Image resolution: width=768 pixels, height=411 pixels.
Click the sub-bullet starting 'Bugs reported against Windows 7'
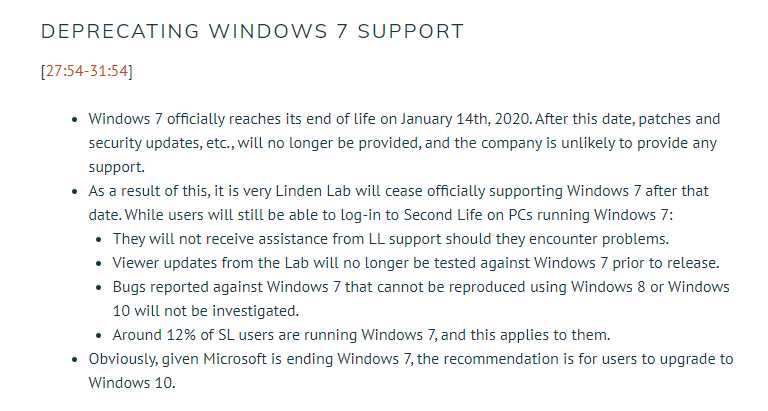pos(421,299)
